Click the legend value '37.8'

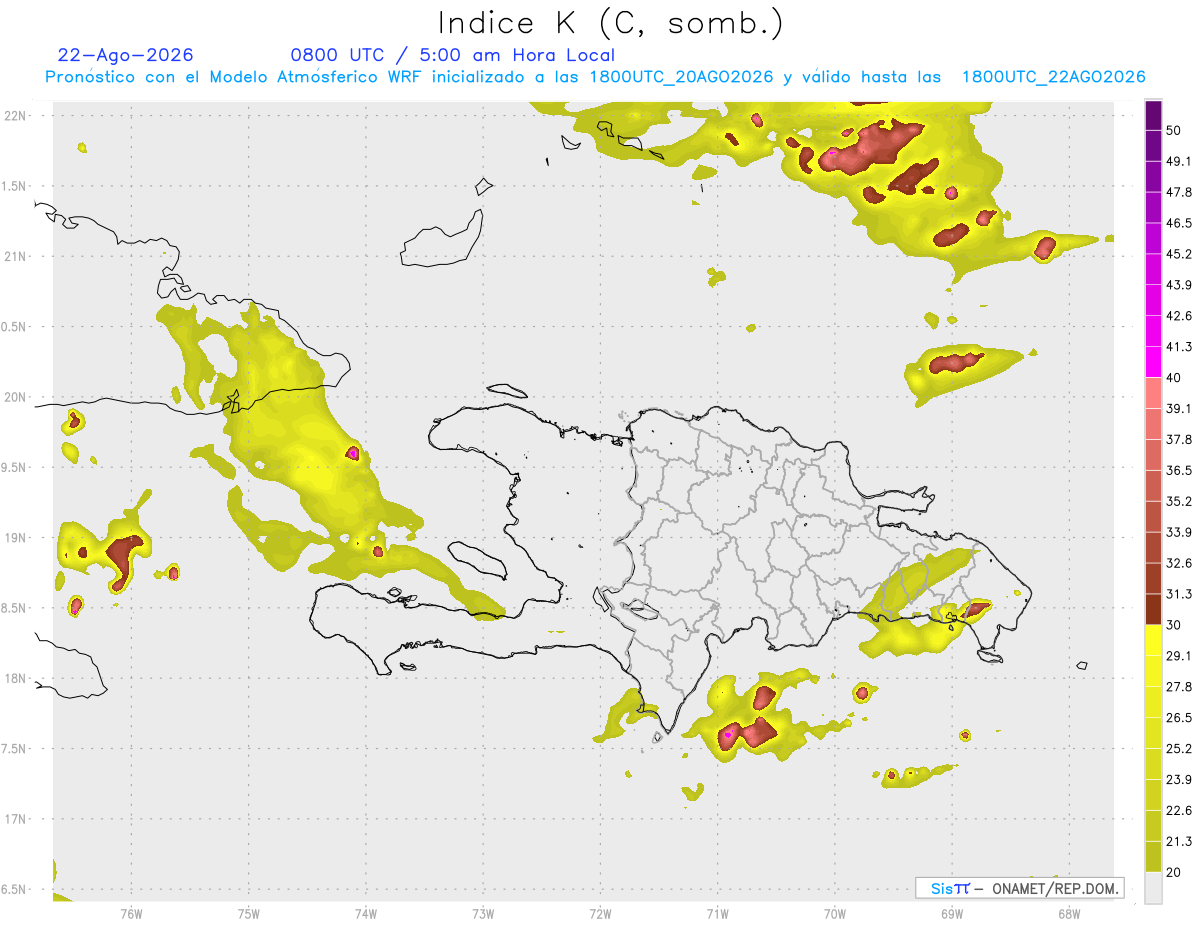click(1179, 439)
